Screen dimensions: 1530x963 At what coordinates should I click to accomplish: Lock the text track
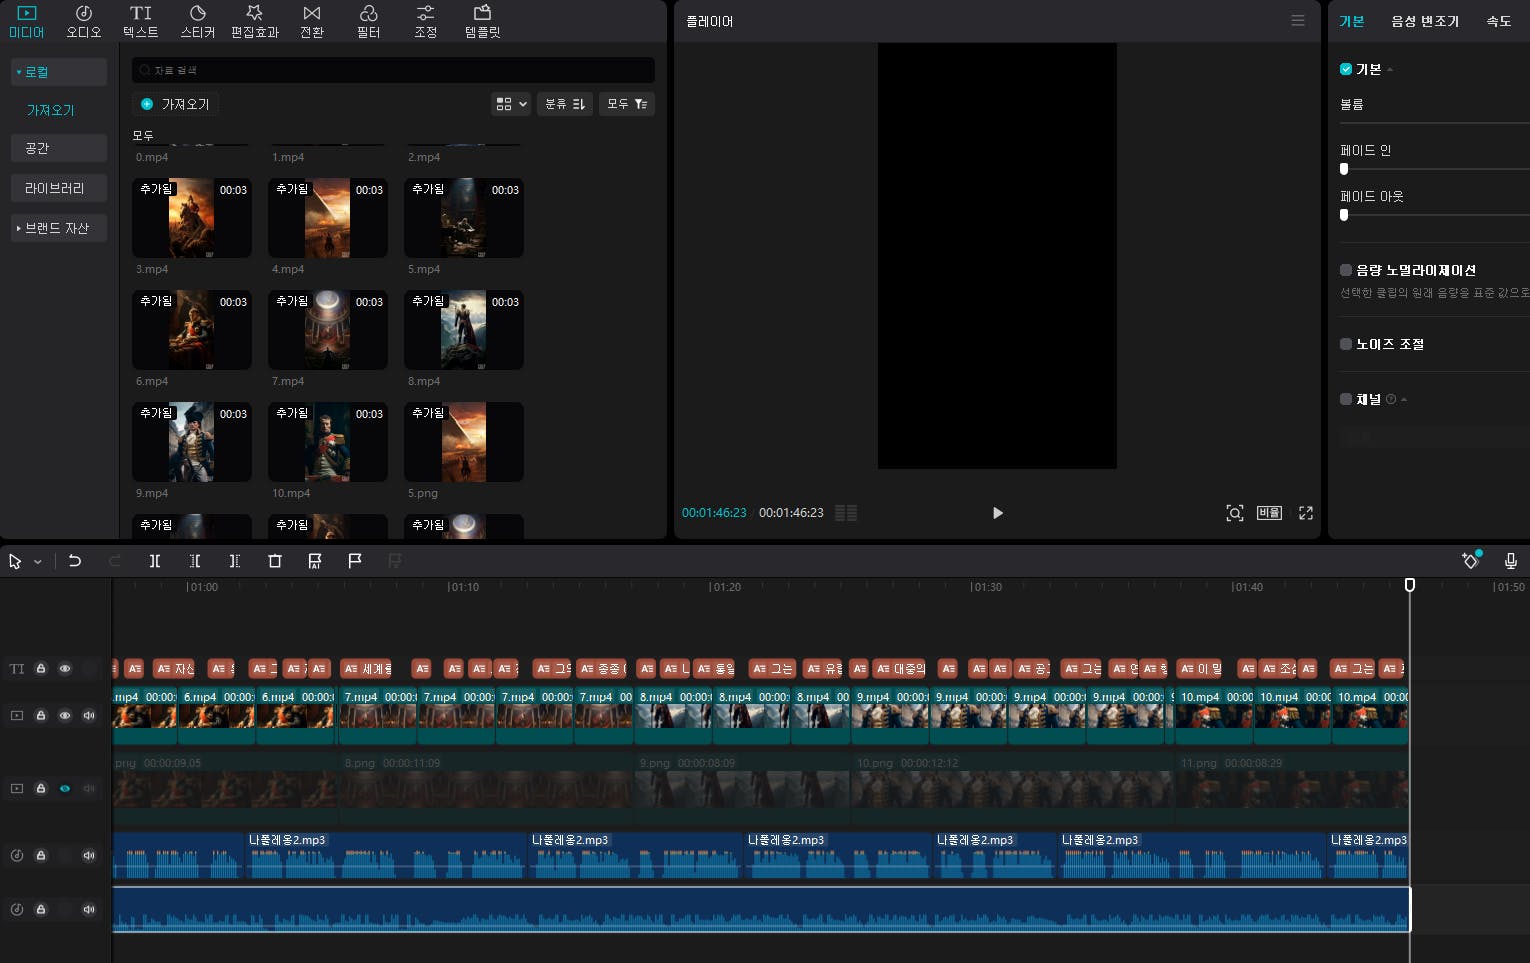tap(41, 669)
